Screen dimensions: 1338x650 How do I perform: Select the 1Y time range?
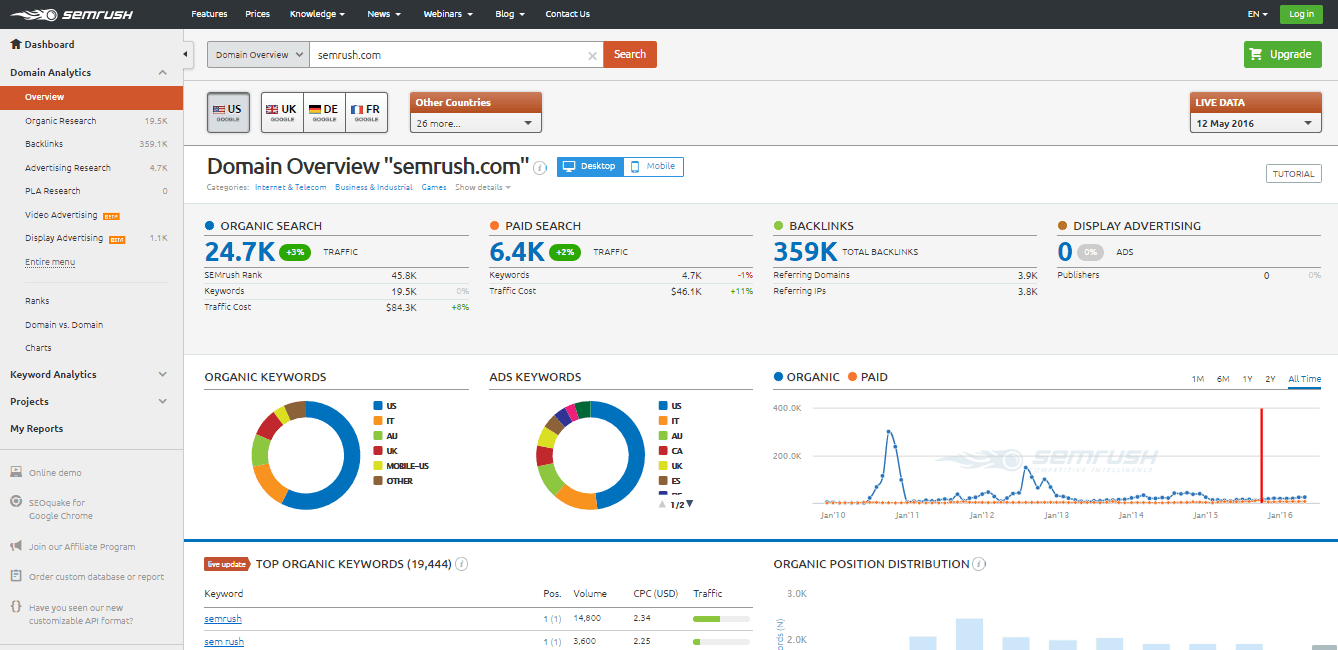[1247, 379]
